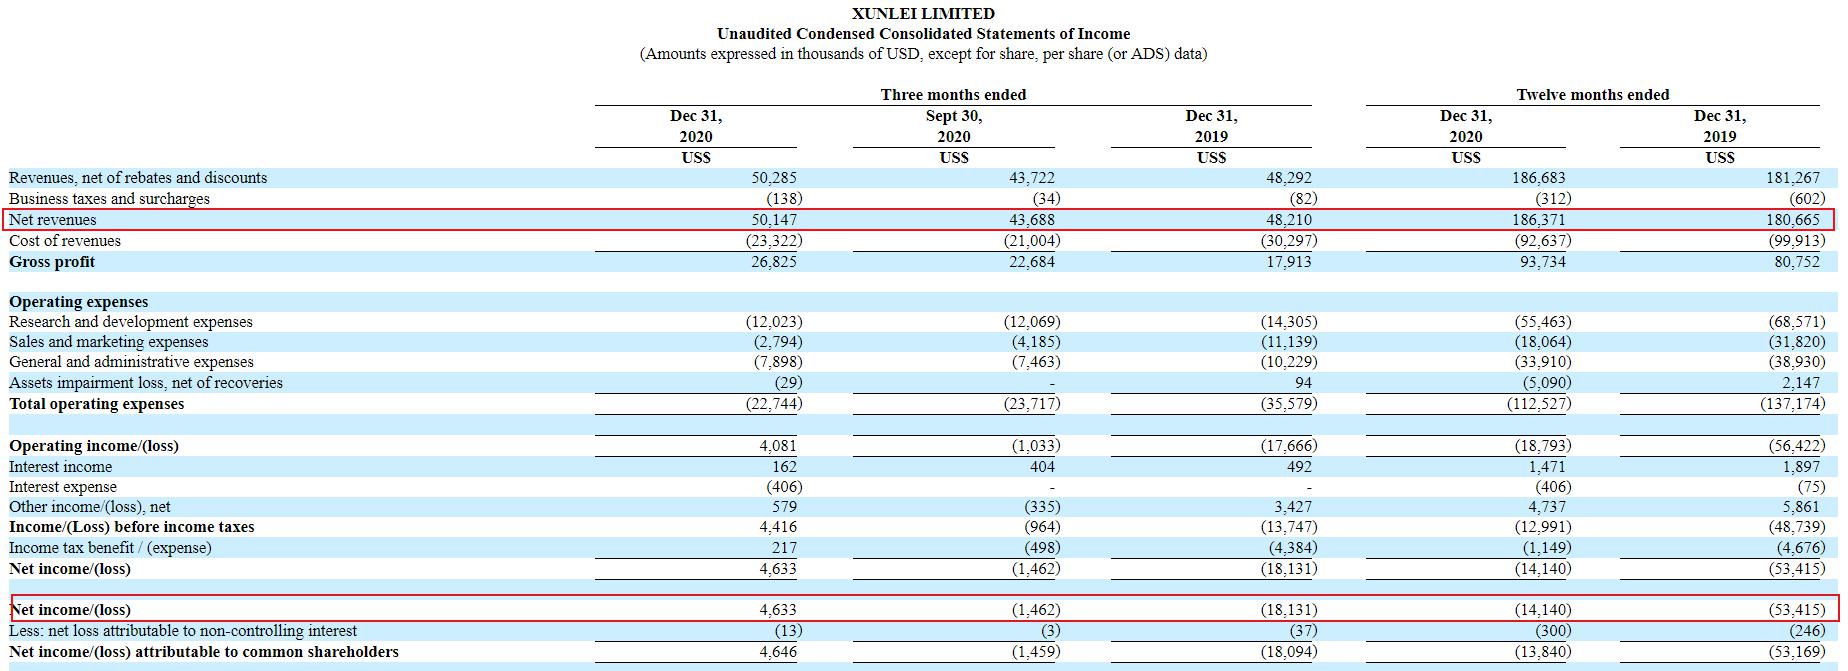
Task: Select the 'Three months ended' column group header
Action: pyautogui.click(x=953, y=95)
